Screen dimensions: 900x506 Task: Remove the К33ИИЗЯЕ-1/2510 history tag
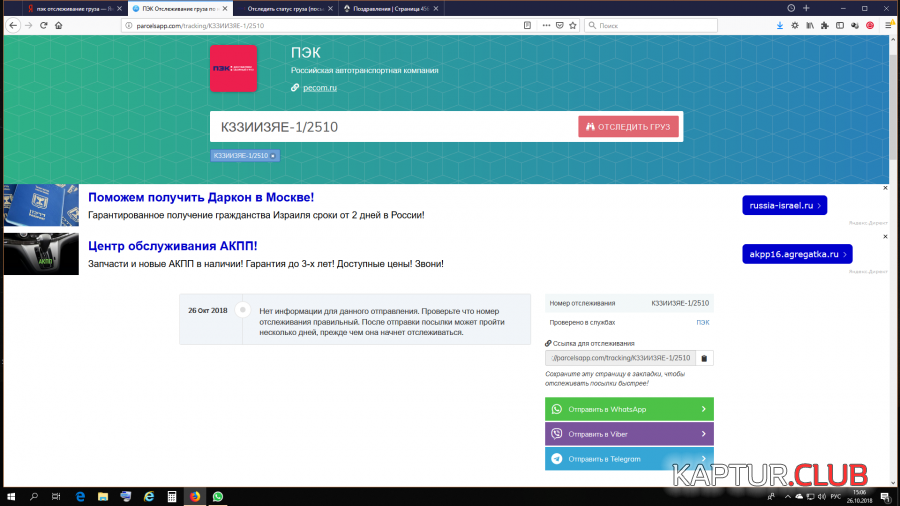coord(273,155)
